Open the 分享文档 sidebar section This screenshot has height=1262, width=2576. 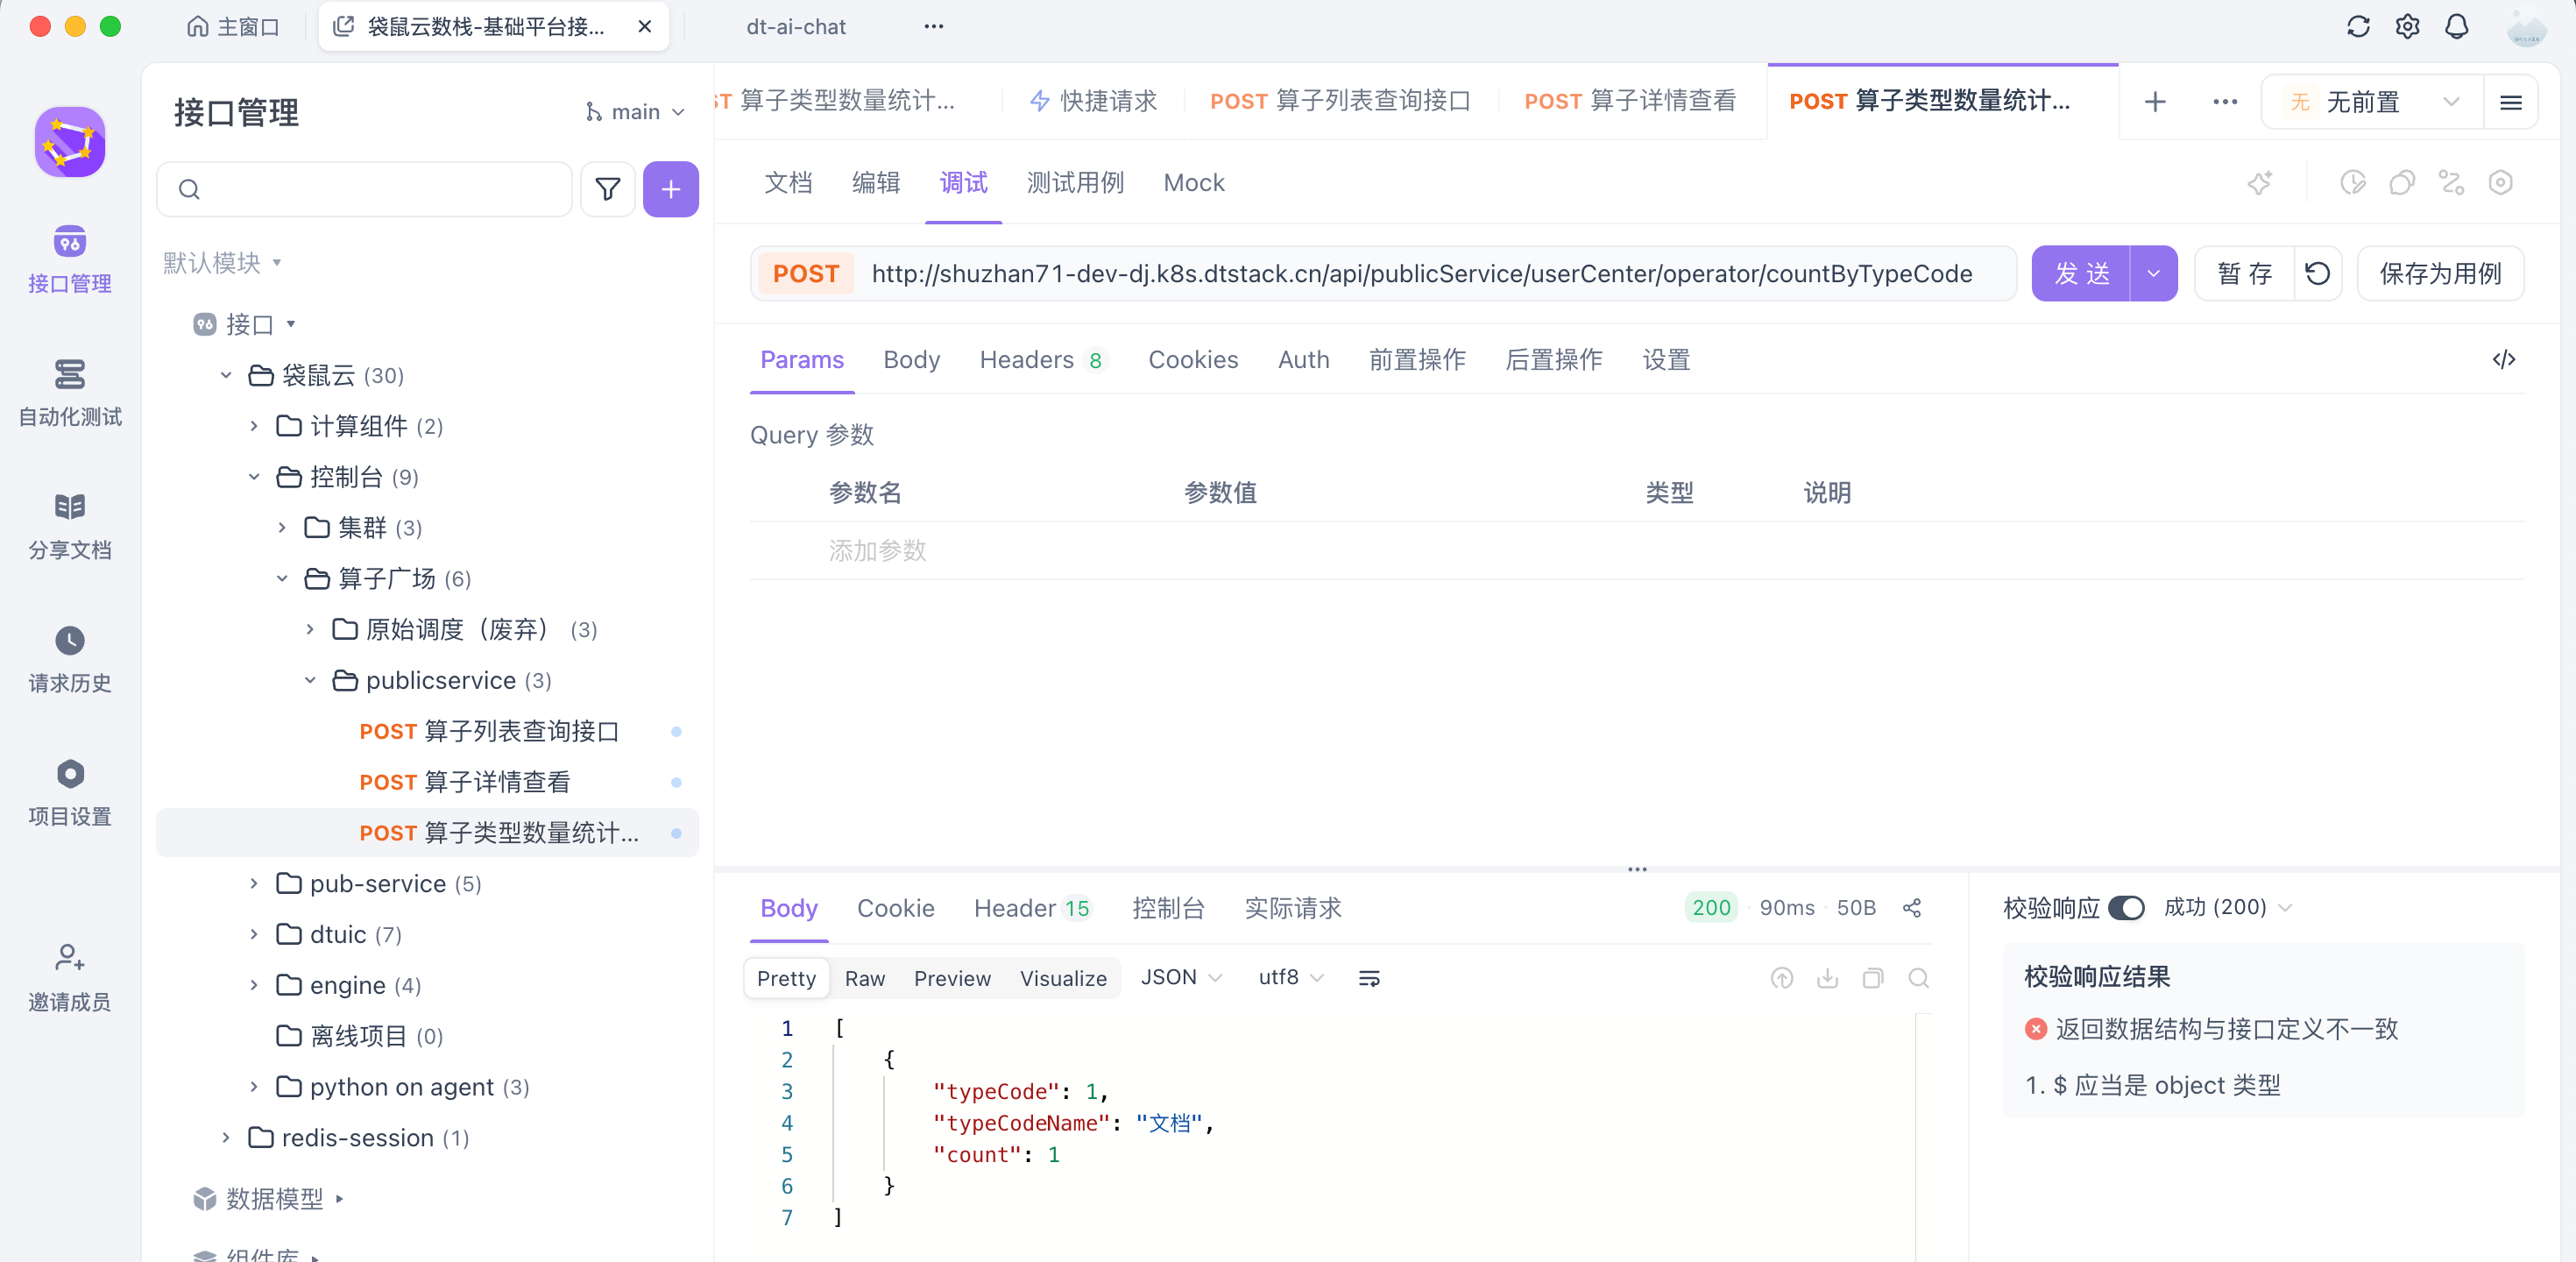click(x=70, y=526)
